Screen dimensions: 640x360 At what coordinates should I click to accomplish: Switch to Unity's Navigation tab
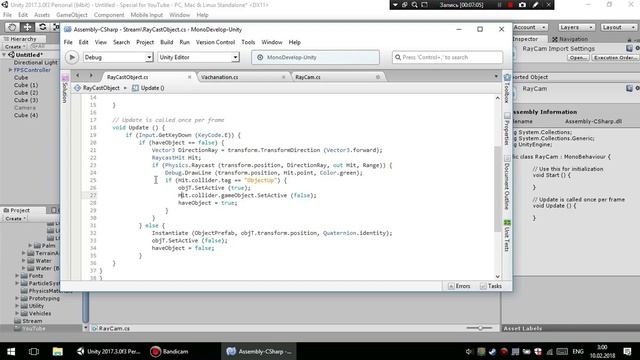(x=570, y=39)
